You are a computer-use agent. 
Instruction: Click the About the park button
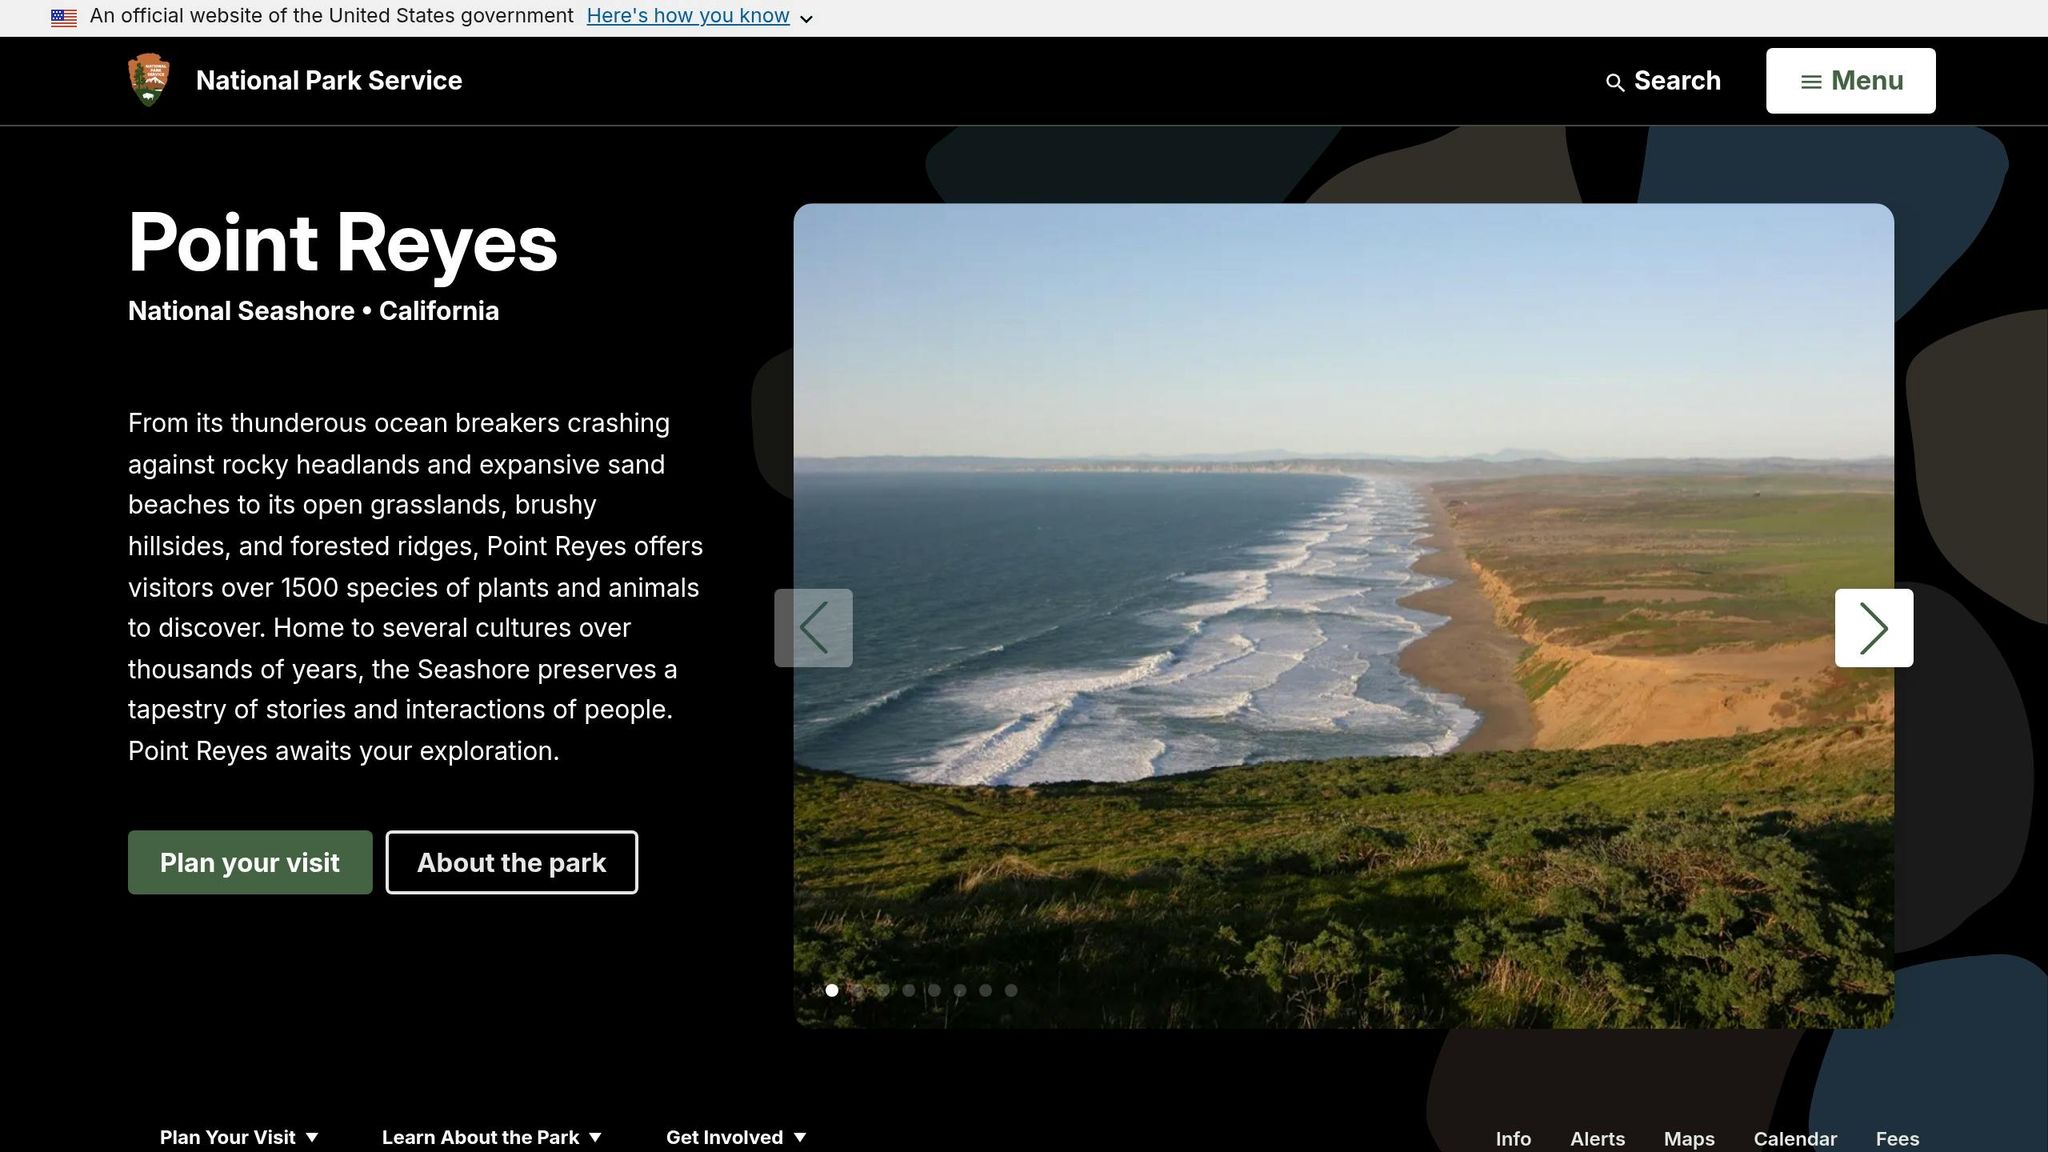[512, 862]
